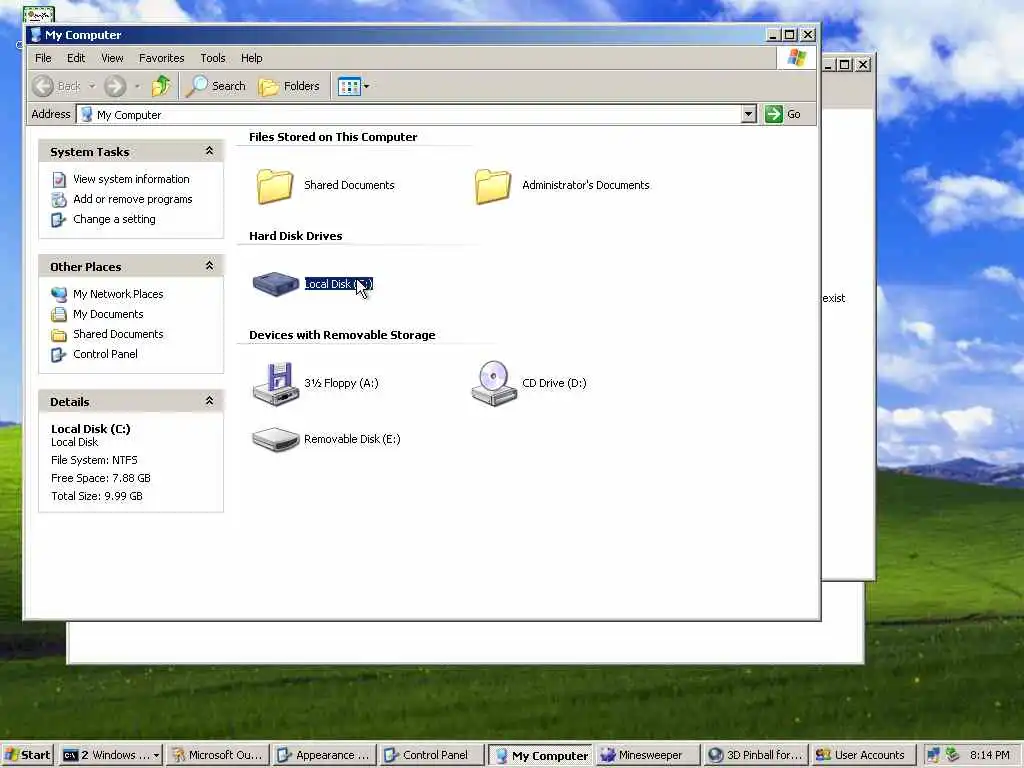Screen dimensions: 1024x768
Task: Open the File menu
Action: [x=43, y=58]
